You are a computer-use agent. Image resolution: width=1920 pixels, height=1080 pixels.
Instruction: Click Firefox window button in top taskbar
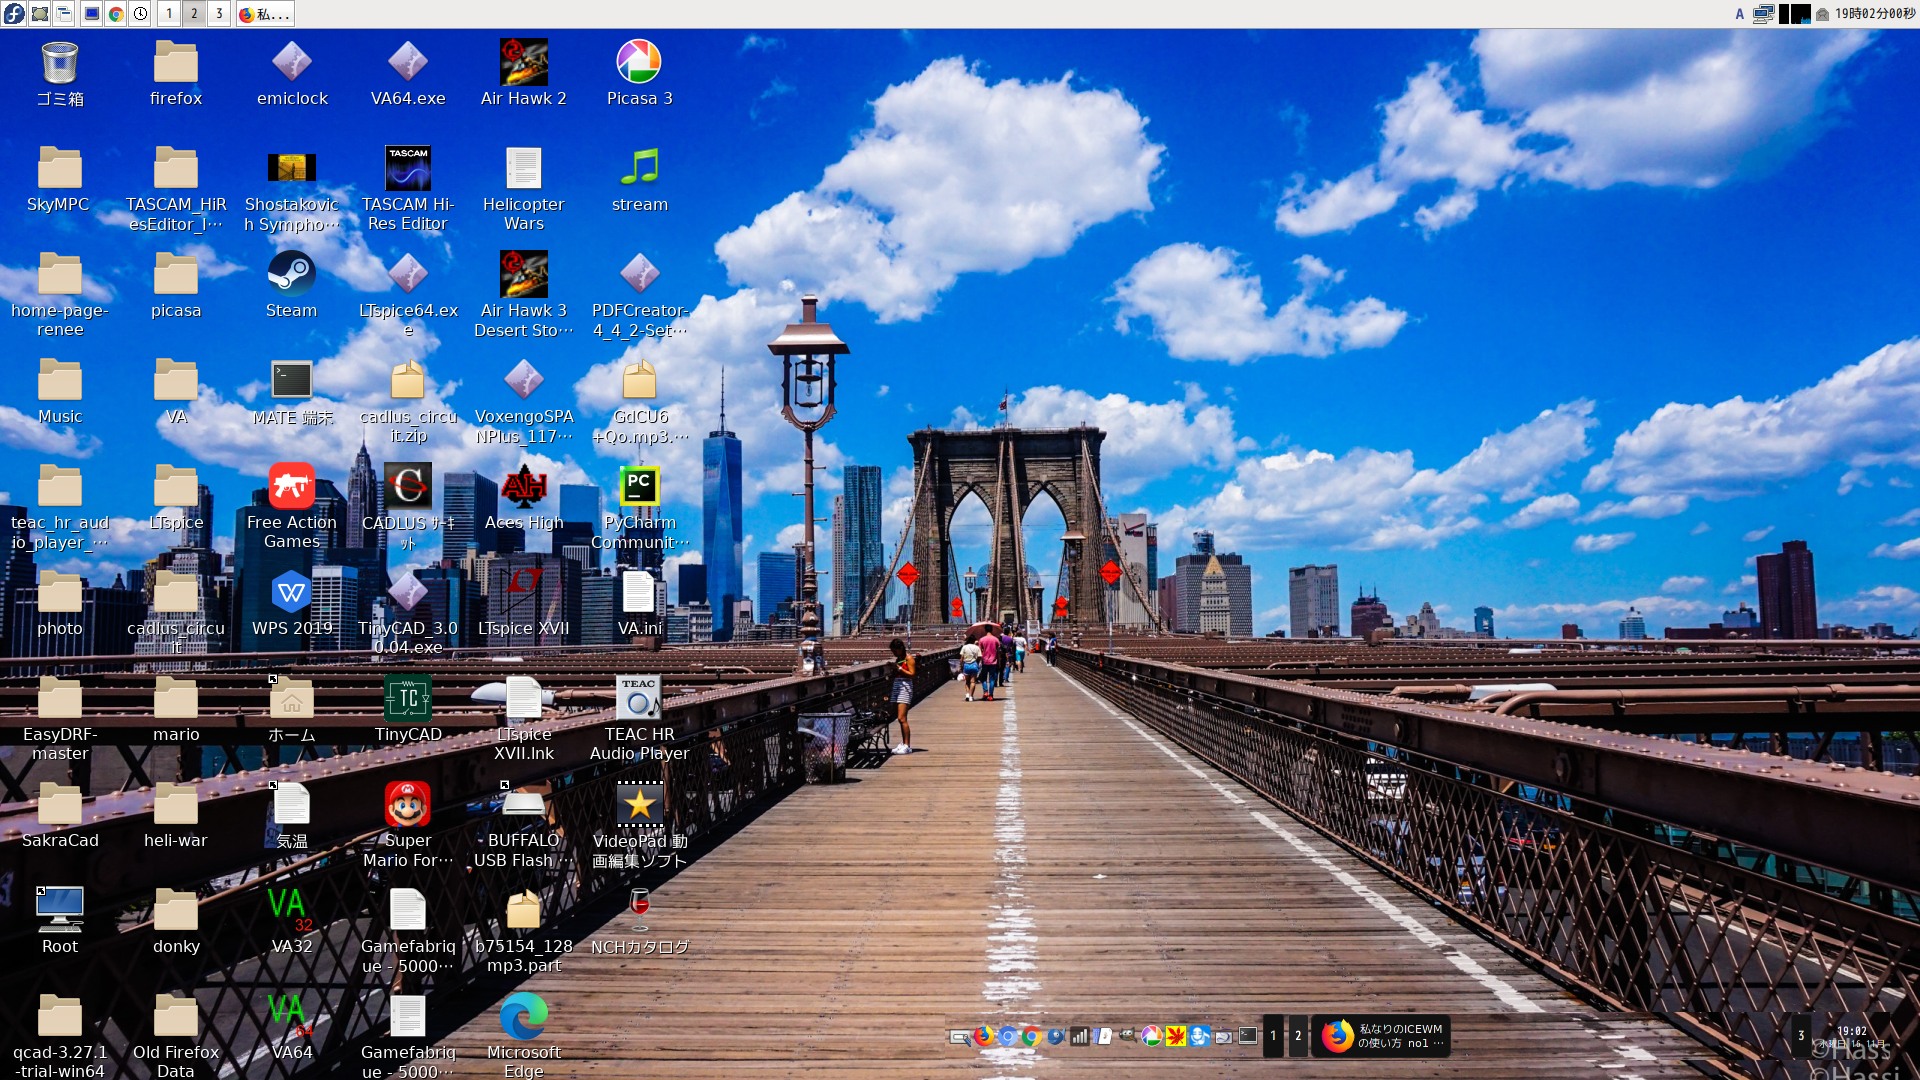[x=265, y=13]
